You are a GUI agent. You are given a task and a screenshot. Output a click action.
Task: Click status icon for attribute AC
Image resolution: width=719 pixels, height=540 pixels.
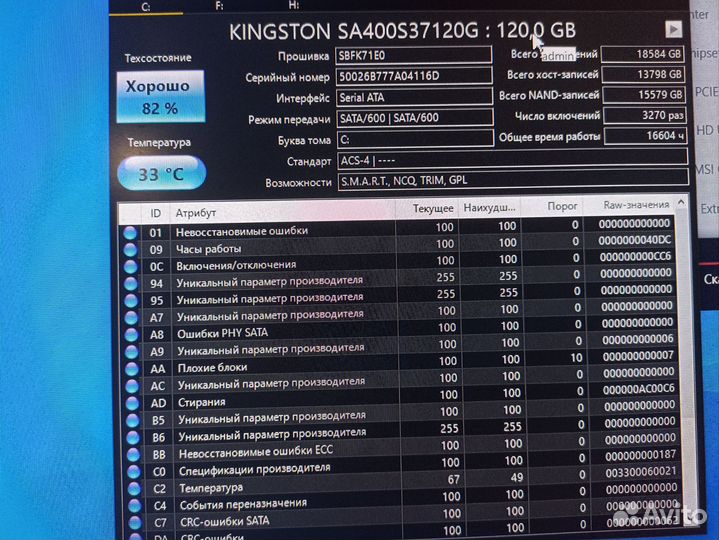pos(133,386)
